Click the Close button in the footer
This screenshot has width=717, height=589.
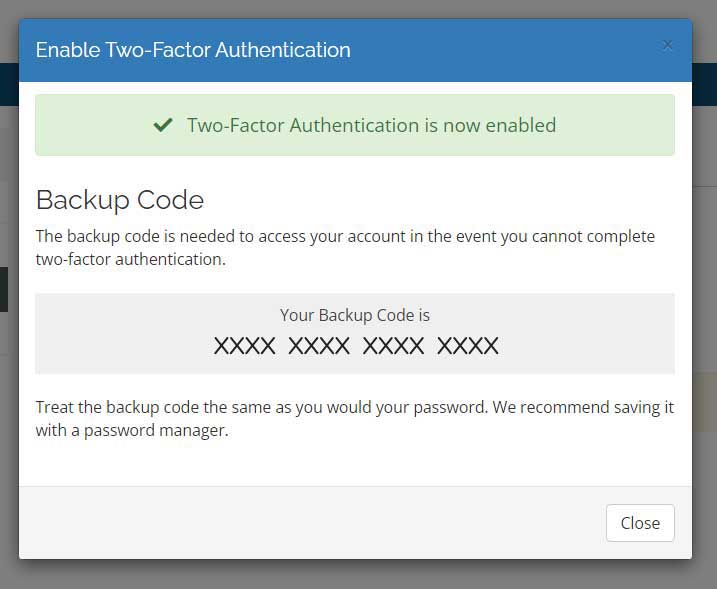pyautogui.click(x=640, y=523)
